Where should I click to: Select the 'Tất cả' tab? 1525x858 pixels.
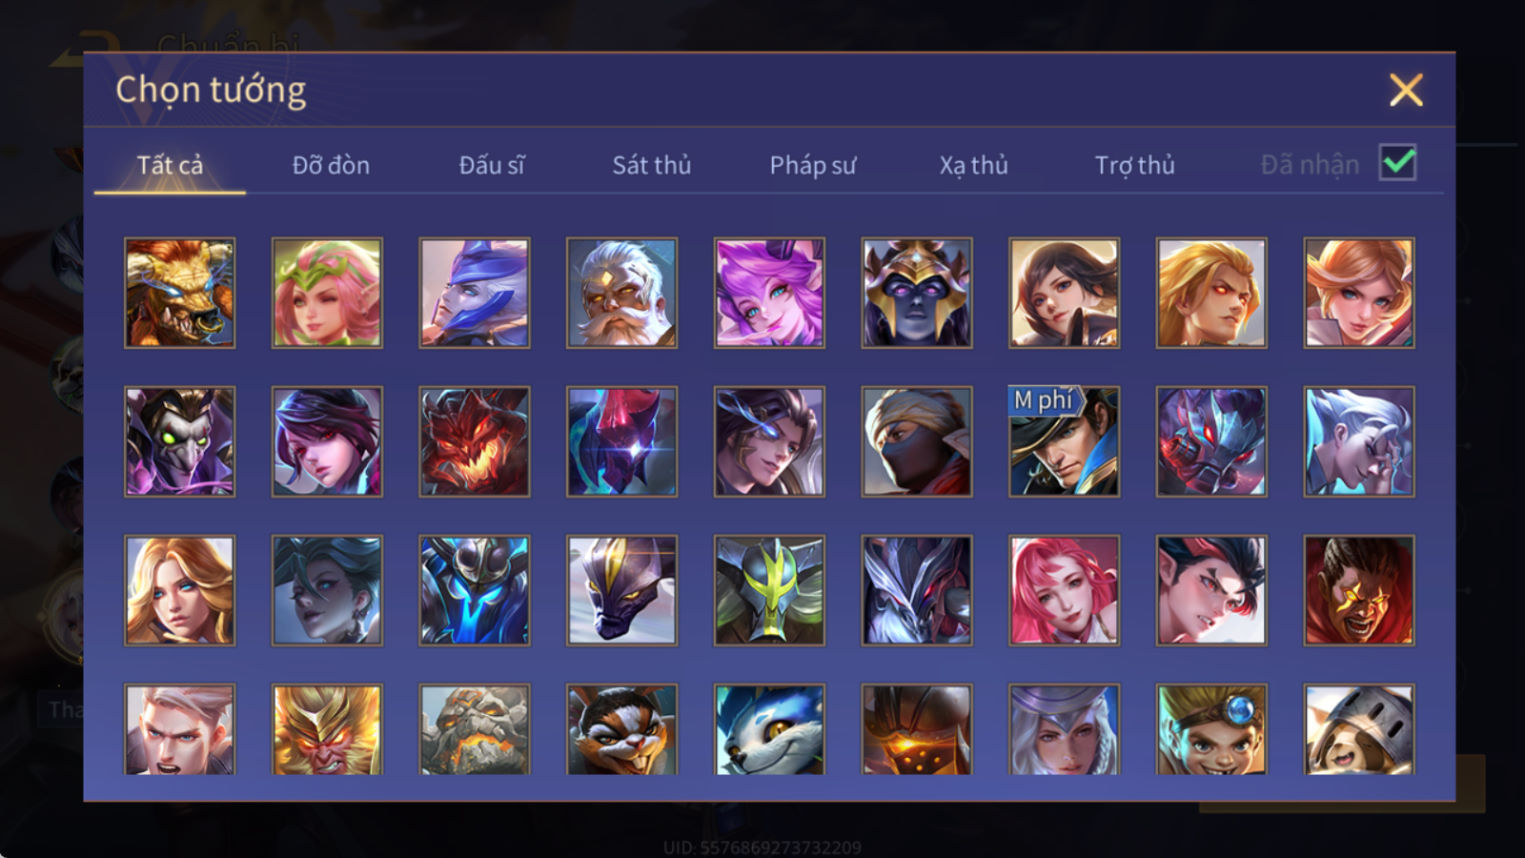(170, 165)
